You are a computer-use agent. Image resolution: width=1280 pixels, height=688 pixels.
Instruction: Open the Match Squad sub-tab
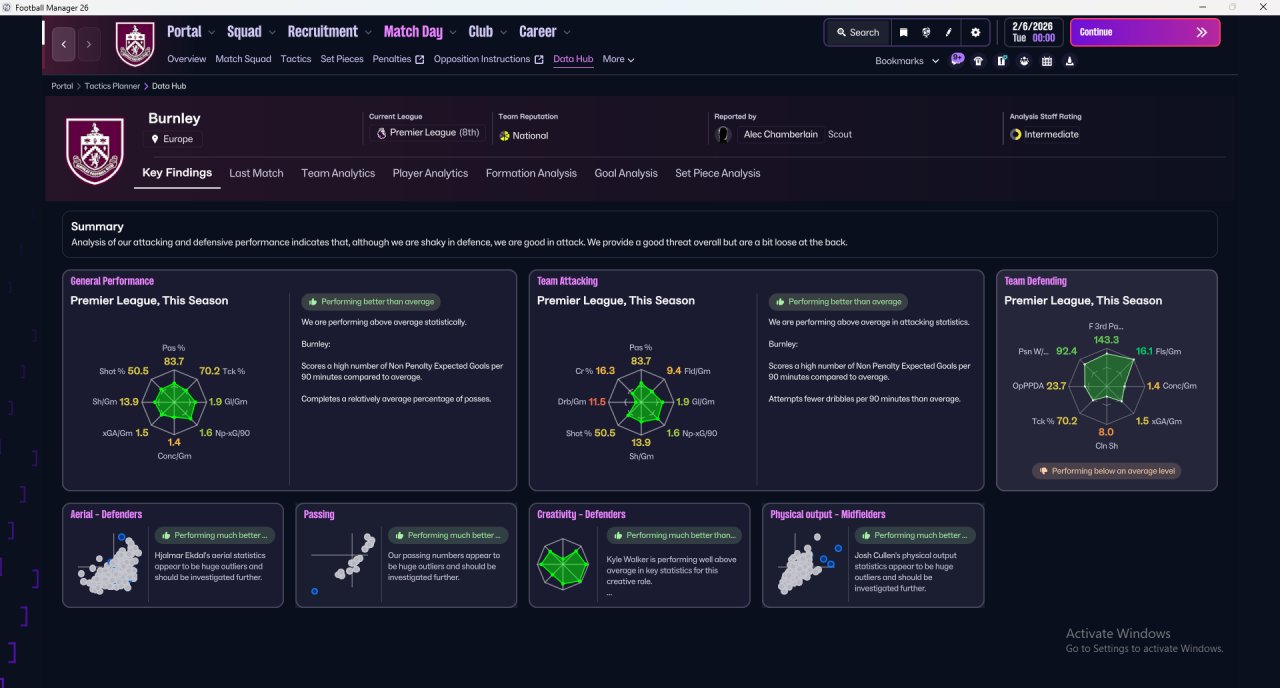pyautogui.click(x=243, y=59)
